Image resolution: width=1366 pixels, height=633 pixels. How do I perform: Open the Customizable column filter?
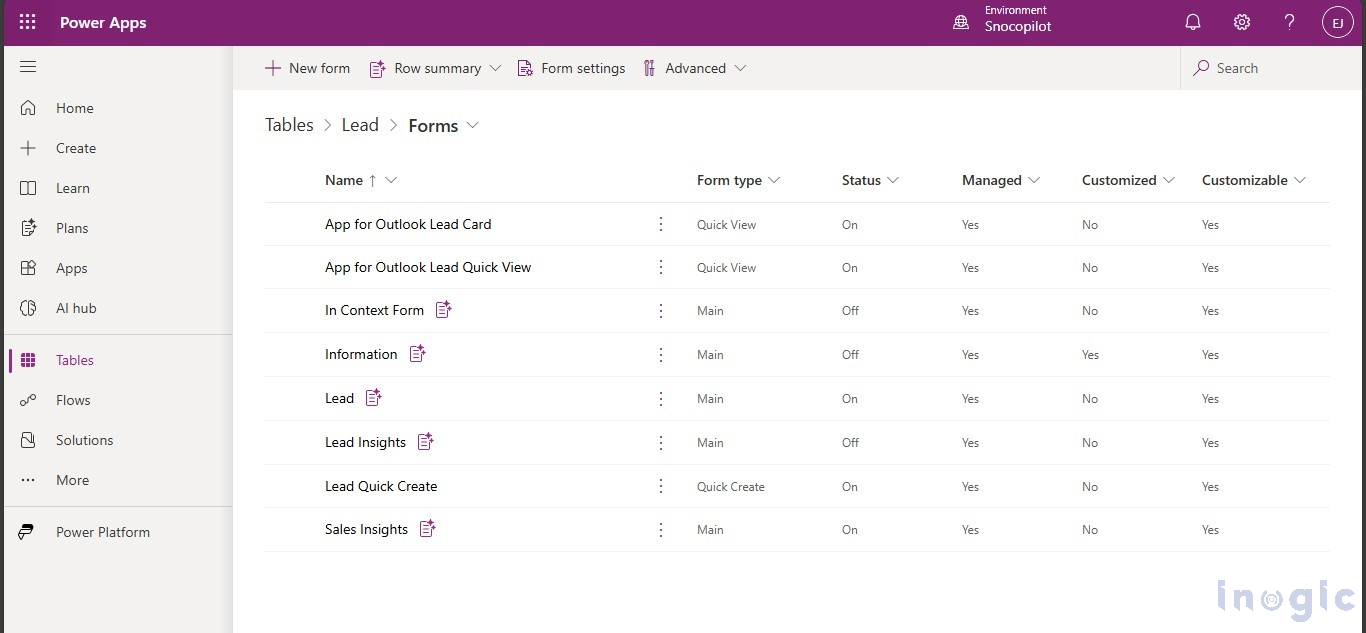1300,180
